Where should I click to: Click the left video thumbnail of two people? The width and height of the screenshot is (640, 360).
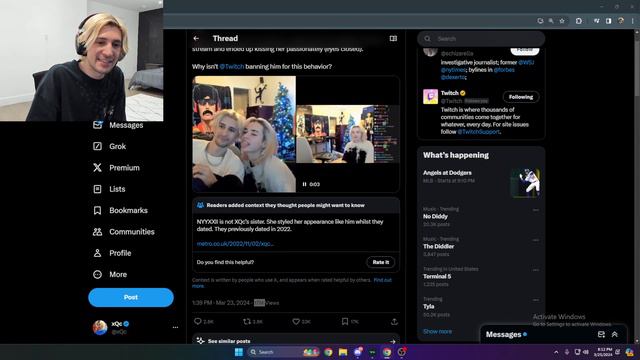(x=244, y=134)
